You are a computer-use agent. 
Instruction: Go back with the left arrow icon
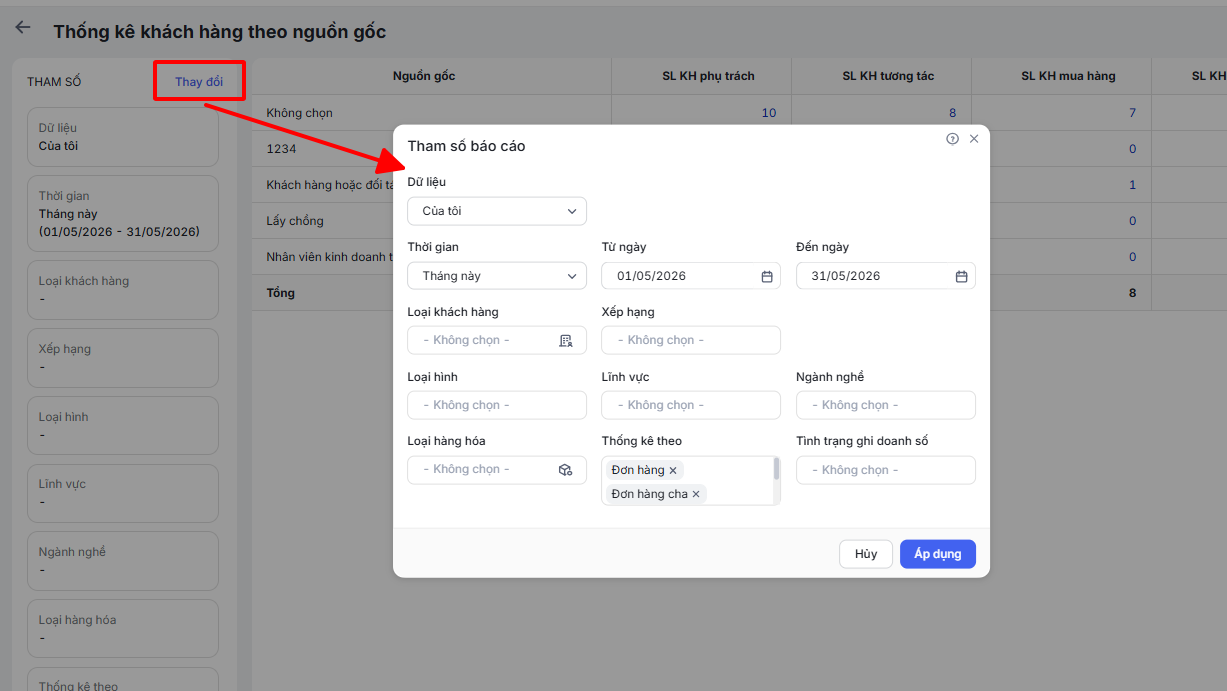[23, 28]
